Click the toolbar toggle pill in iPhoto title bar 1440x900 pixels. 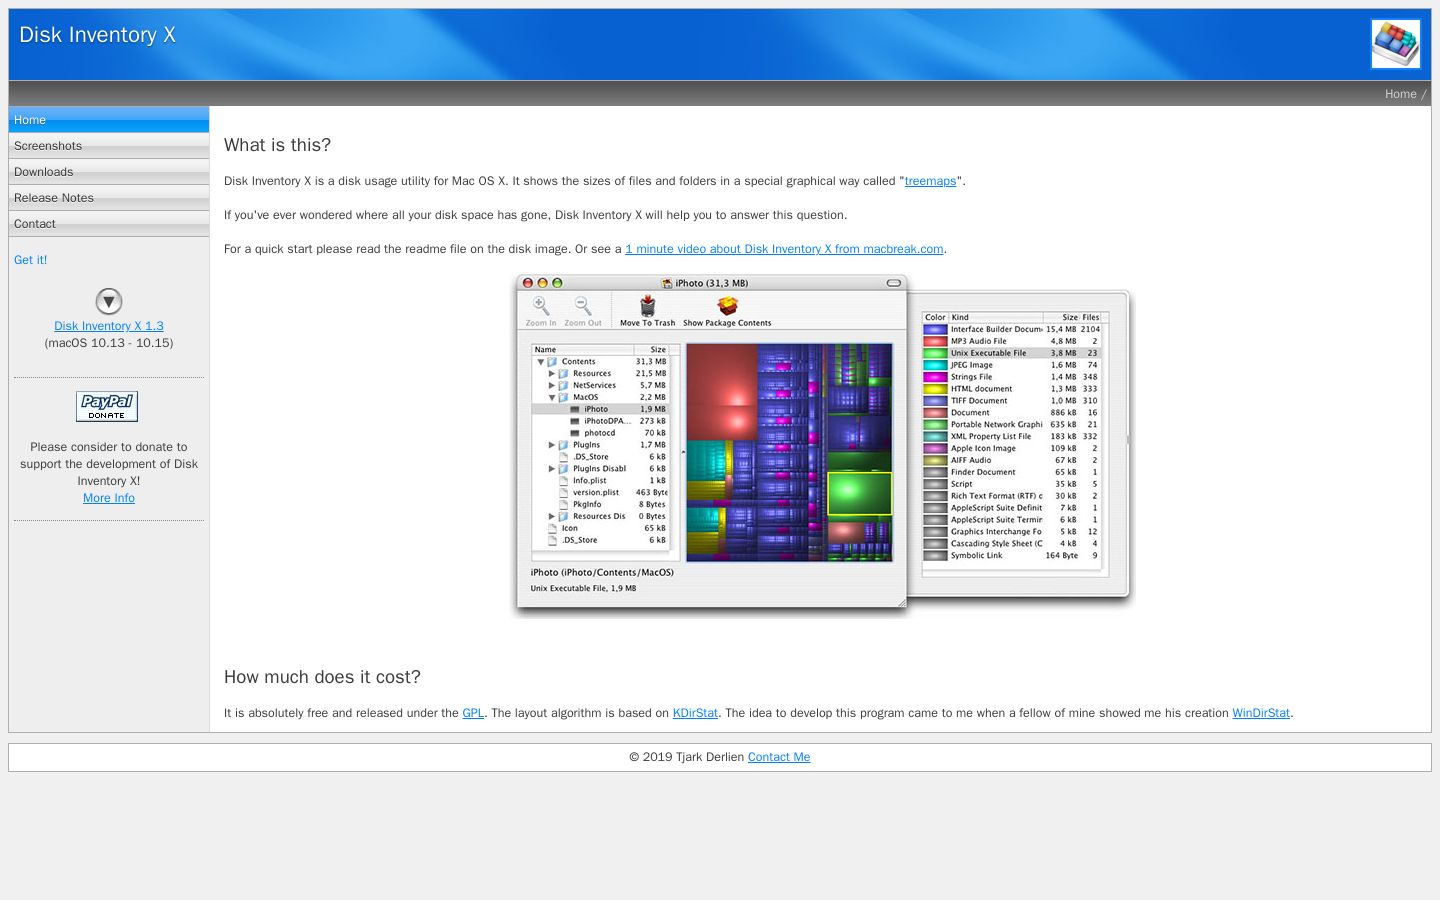(894, 283)
